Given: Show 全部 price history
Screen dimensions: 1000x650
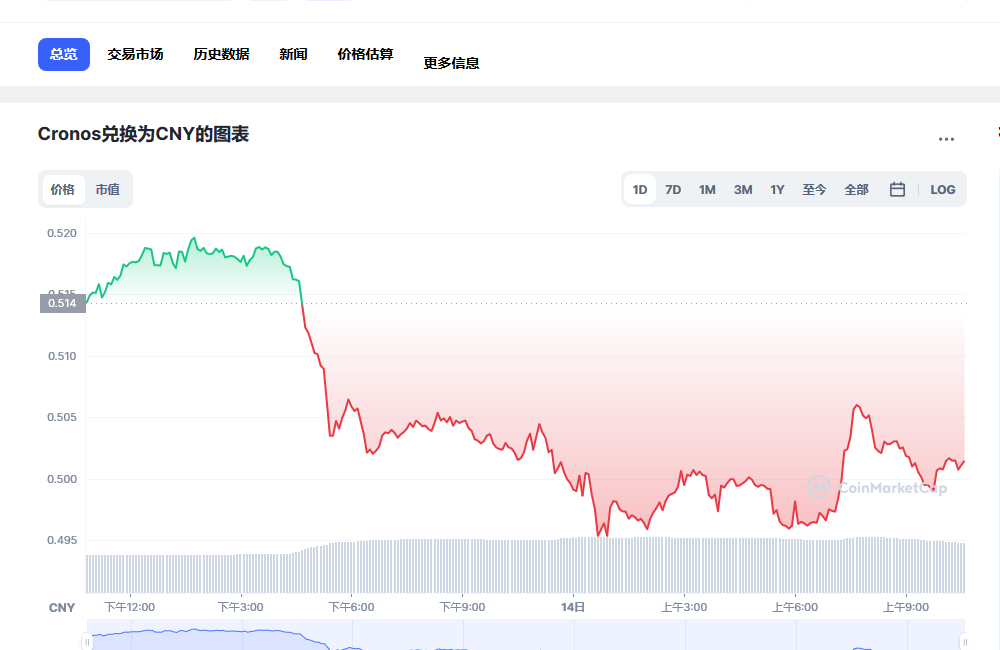Looking at the screenshot, I should [857, 189].
